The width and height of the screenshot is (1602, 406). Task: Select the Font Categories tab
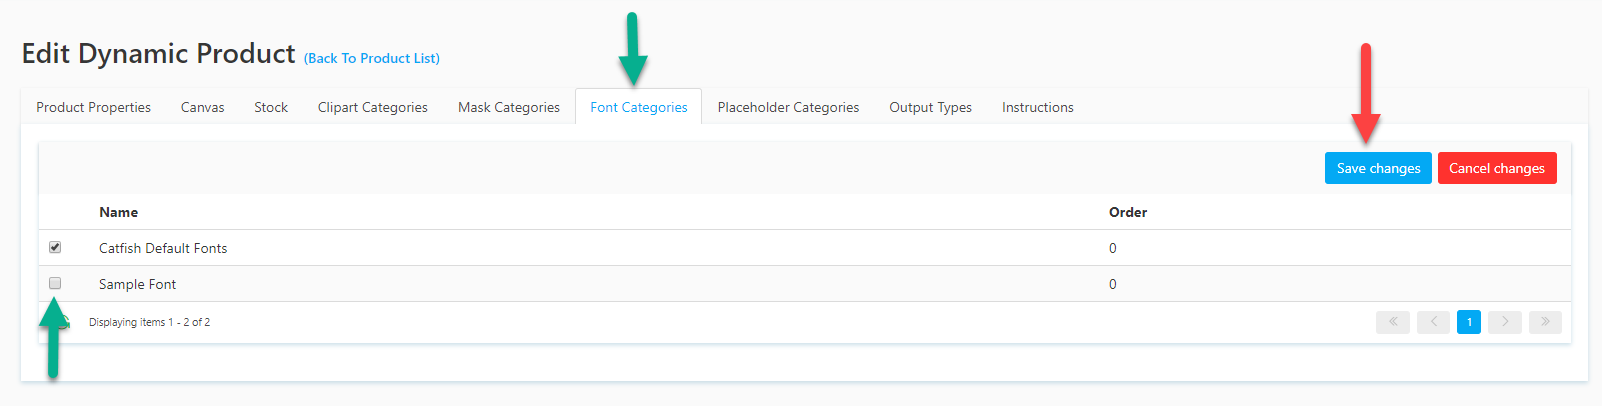(638, 107)
